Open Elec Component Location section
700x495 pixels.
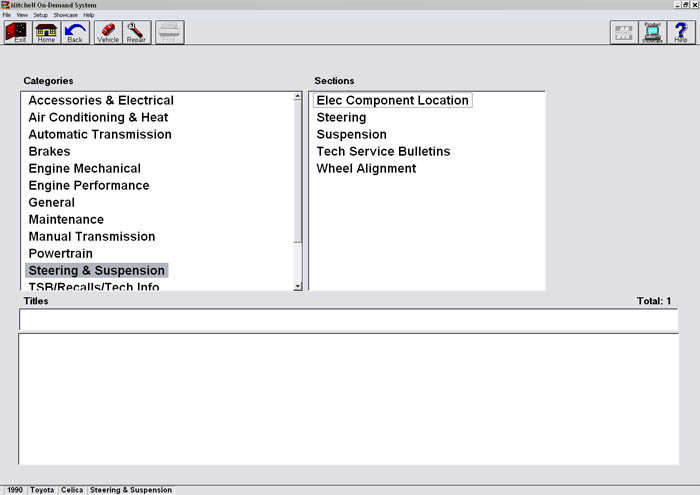tap(392, 100)
